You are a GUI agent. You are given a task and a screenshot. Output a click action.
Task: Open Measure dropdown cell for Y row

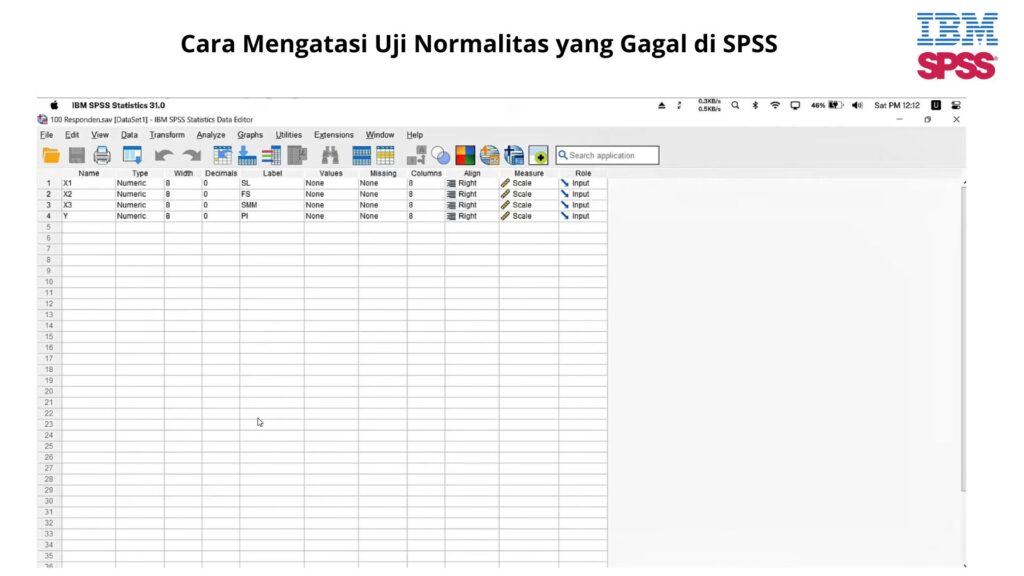529,216
